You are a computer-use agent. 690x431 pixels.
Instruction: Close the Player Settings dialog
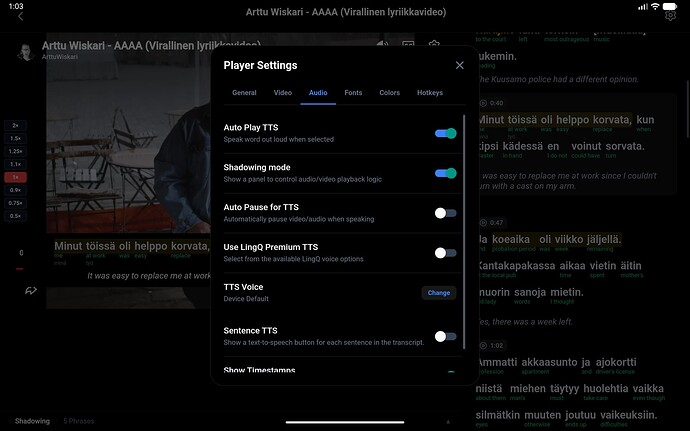point(460,65)
